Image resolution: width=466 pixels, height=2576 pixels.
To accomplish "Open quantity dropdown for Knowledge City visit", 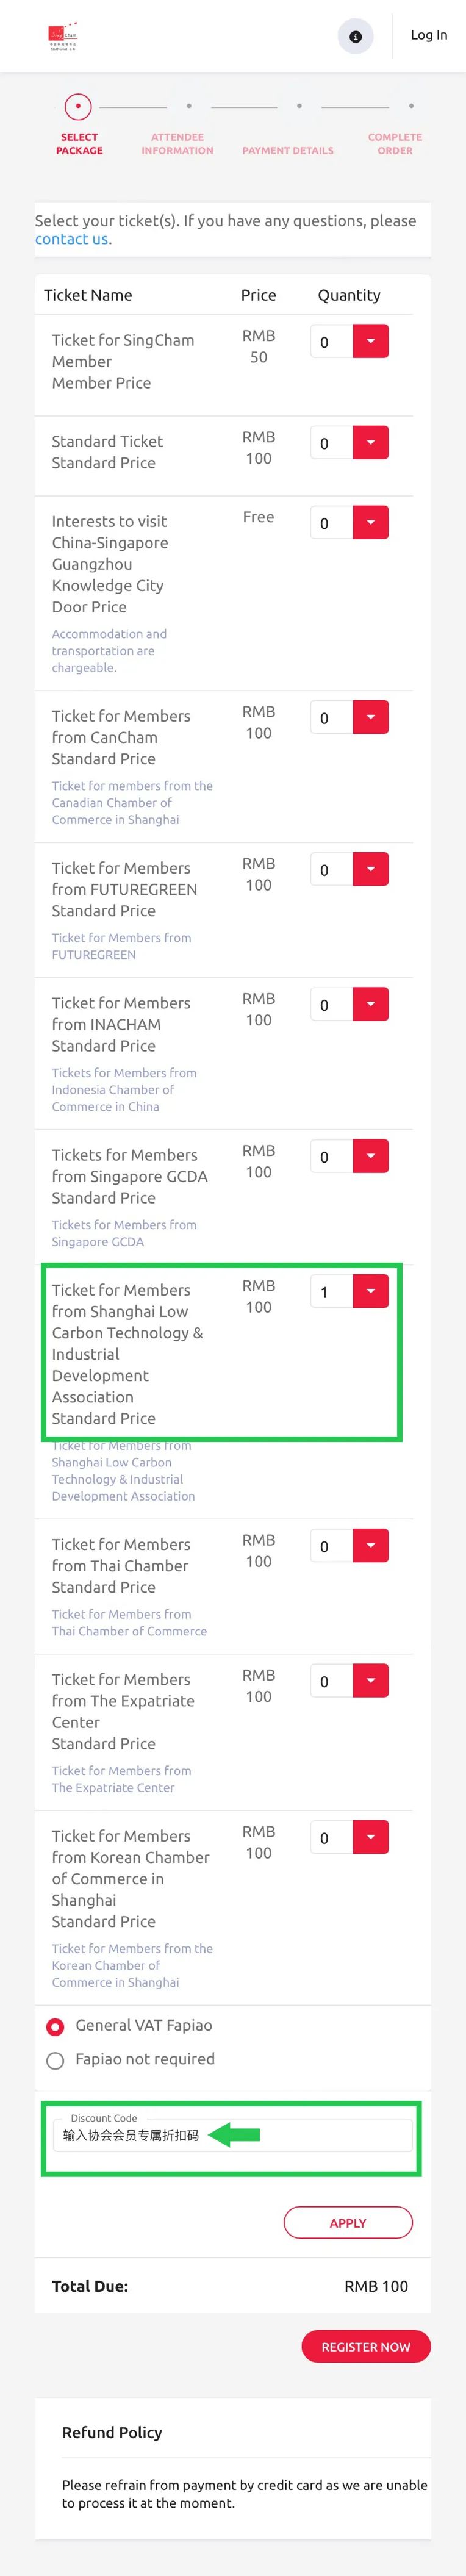I will tap(370, 522).
